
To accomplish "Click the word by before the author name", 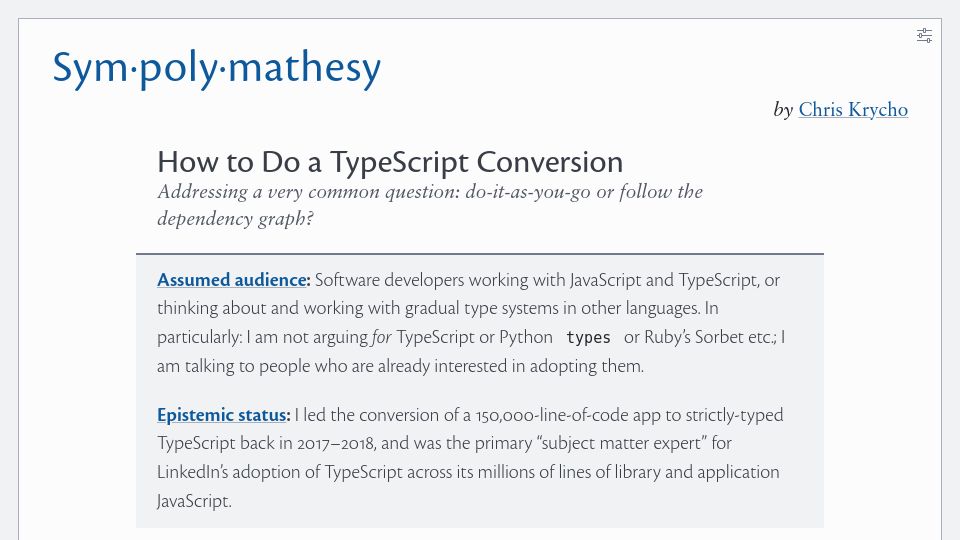I will pyautogui.click(x=783, y=110).
